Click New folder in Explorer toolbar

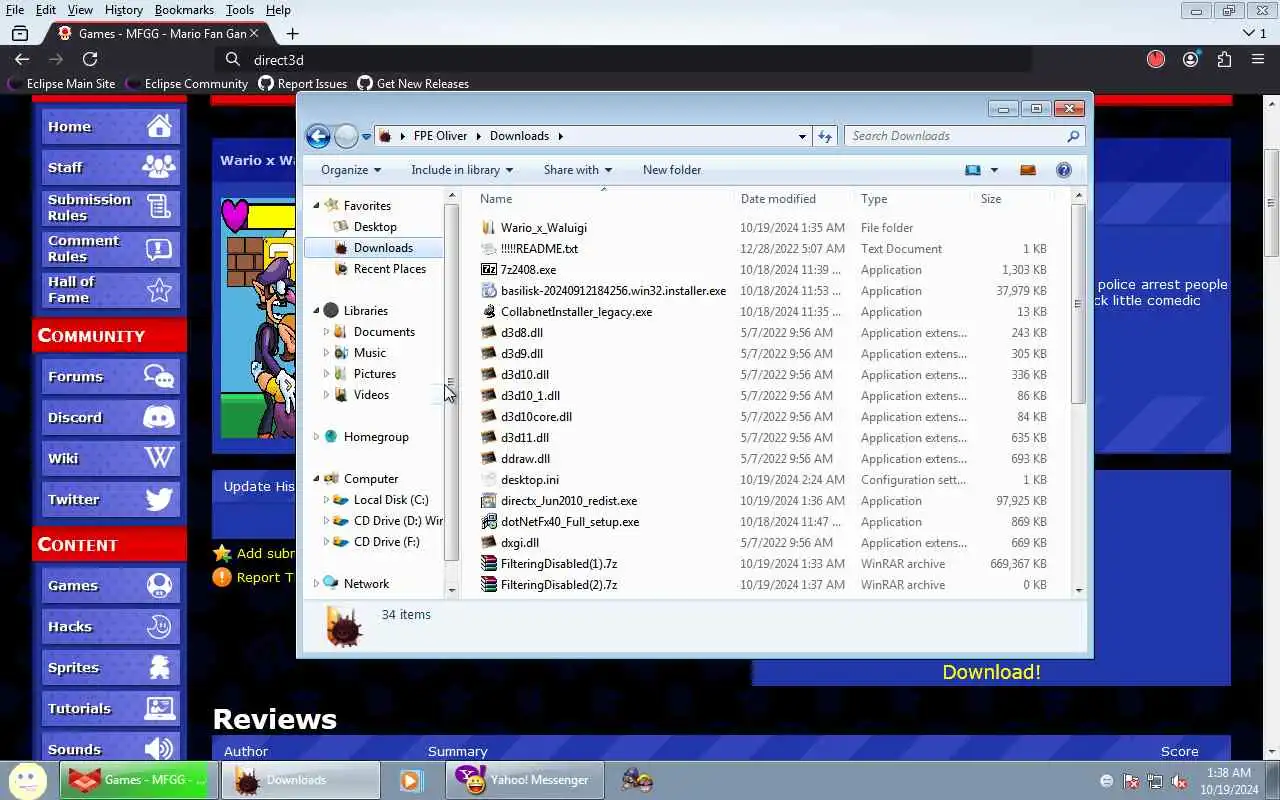(x=672, y=170)
